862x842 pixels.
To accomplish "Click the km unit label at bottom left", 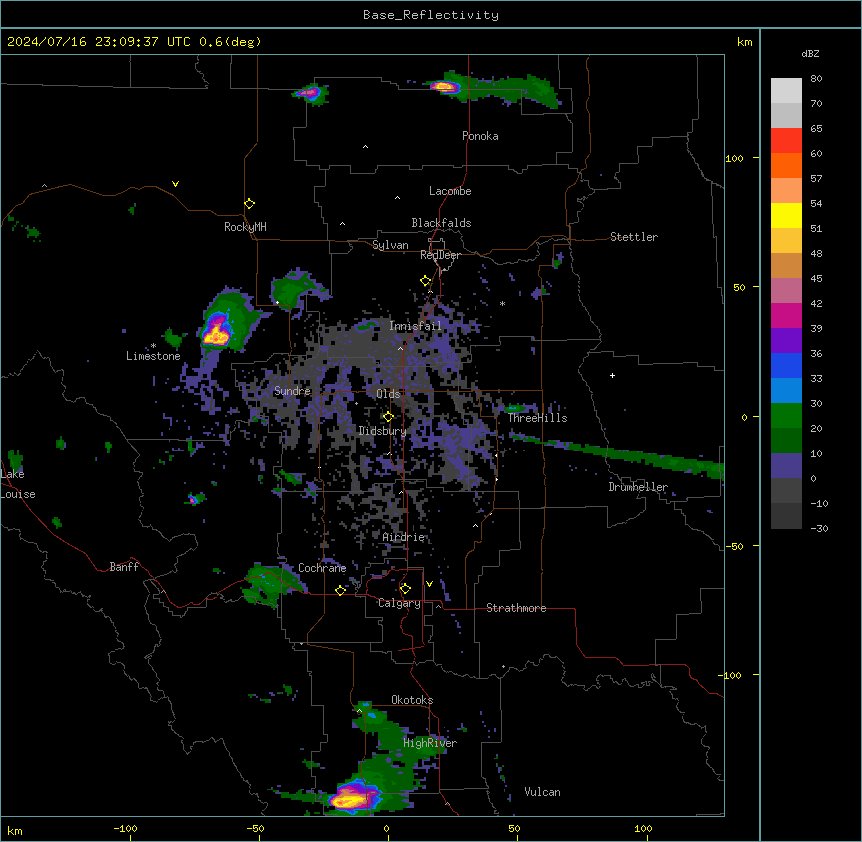I will click(x=15, y=831).
